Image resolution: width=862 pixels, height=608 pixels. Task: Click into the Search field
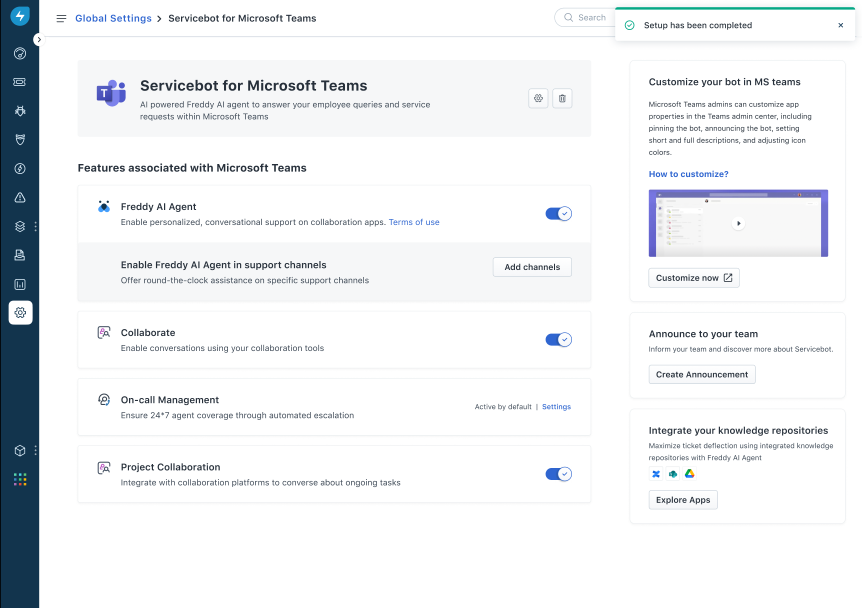[x=585, y=18]
